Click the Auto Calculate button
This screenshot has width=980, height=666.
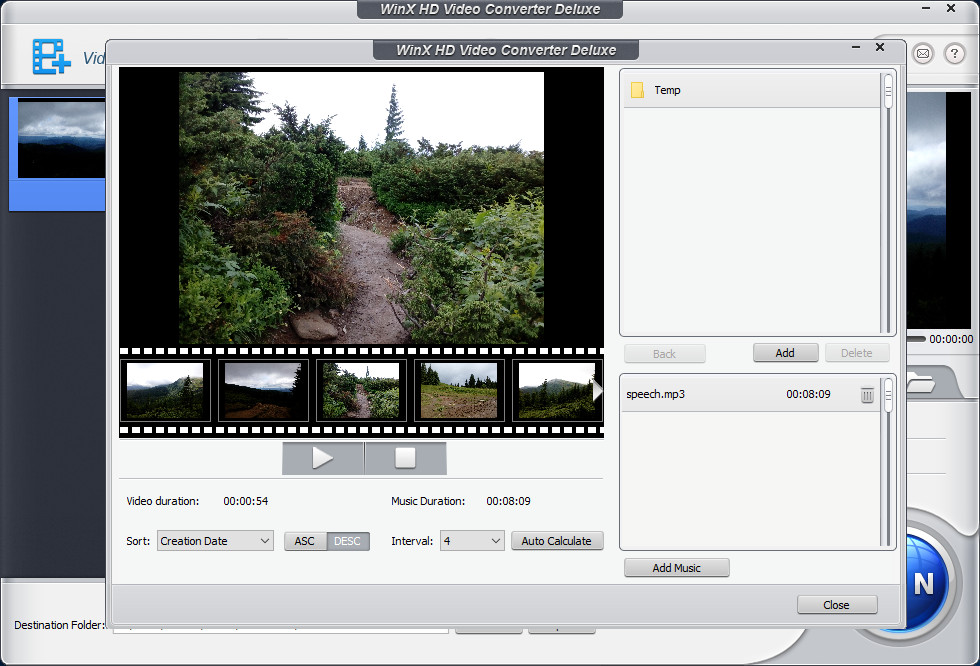pyautogui.click(x=557, y=541)
